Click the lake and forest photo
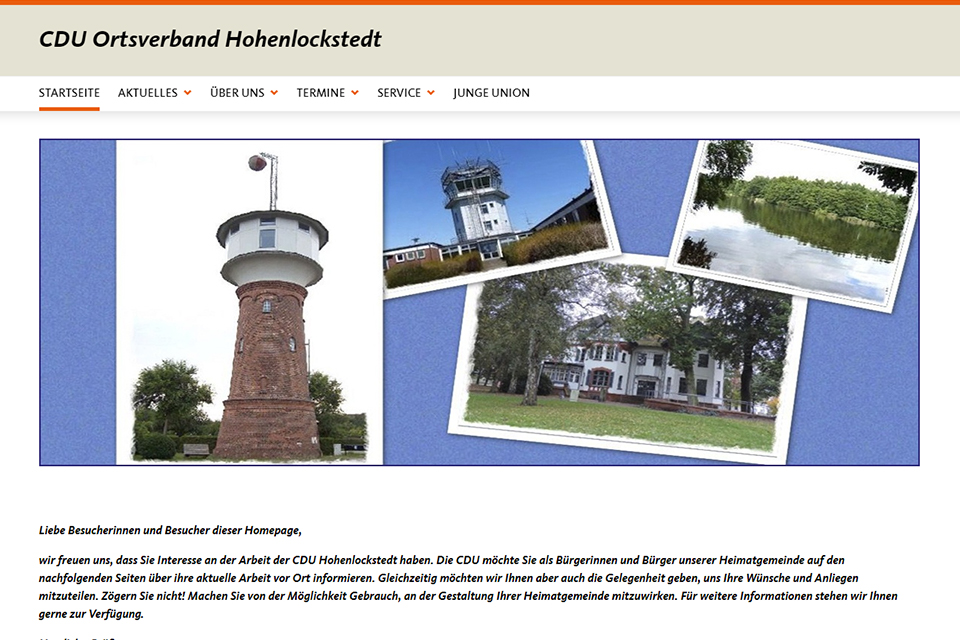 coord(795,220)
